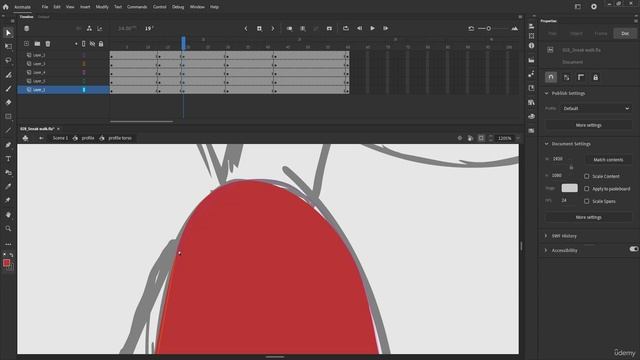The height and width of the screenshot is (360, 640).
Task: Select the Pen tool
Action: pyautogui.click(x=8, y=144)
